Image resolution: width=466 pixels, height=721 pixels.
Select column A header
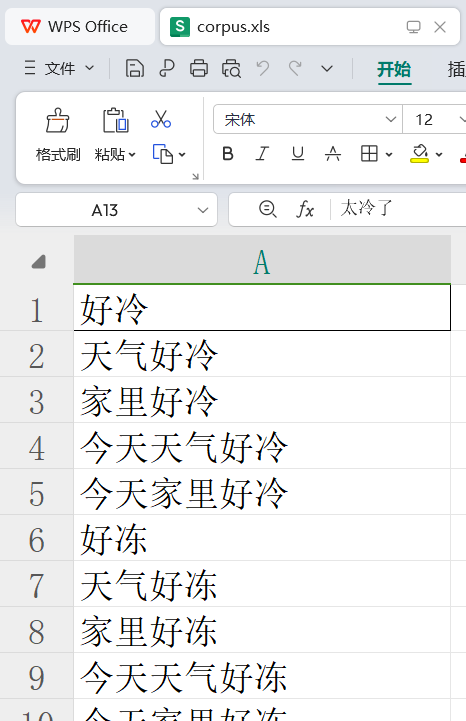(262, 261)
